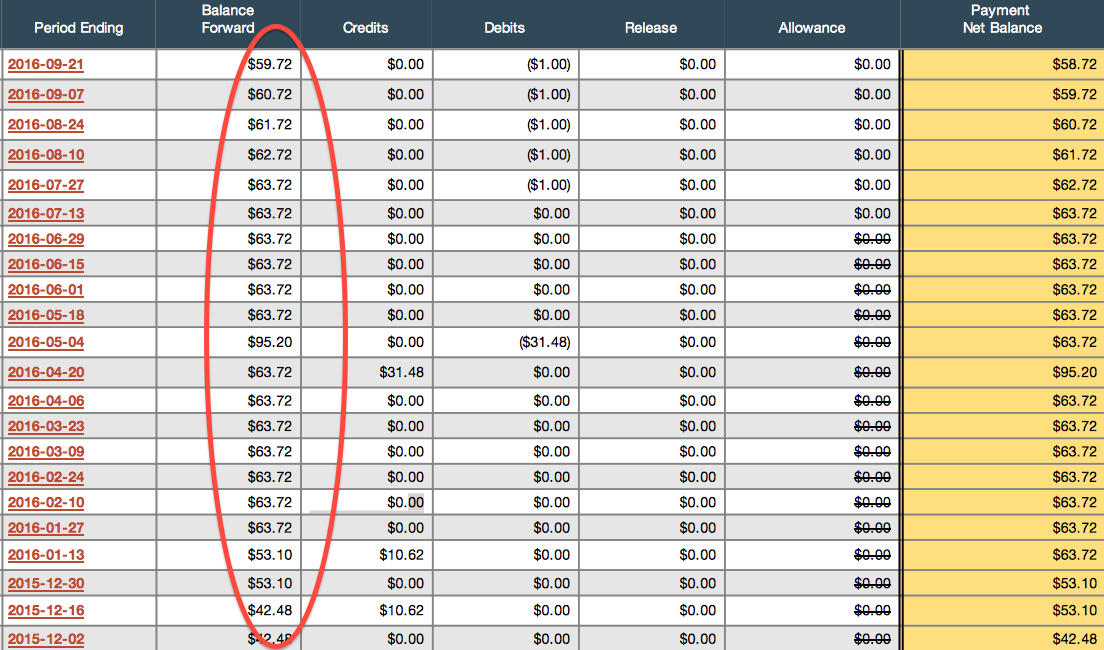Screen dimensions: 1104x650
Task: Select the $59.72 balance forward for 2016-09-21
Action: tap(270, 64)
